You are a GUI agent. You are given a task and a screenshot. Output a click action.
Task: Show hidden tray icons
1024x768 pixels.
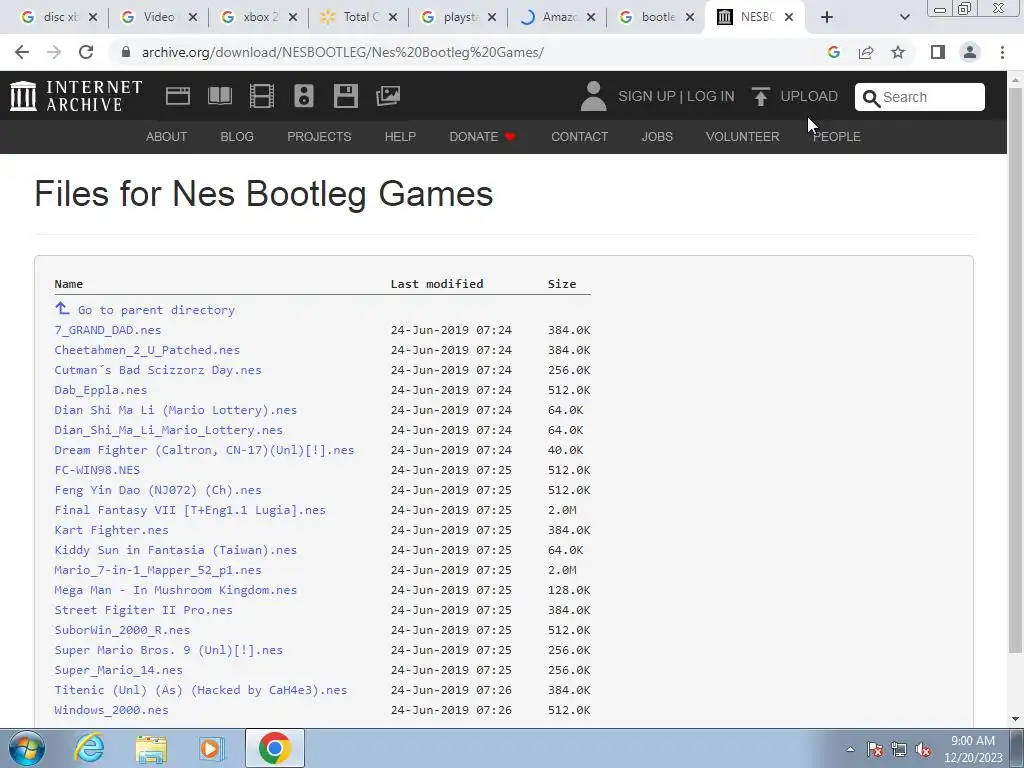coord(850,749)
